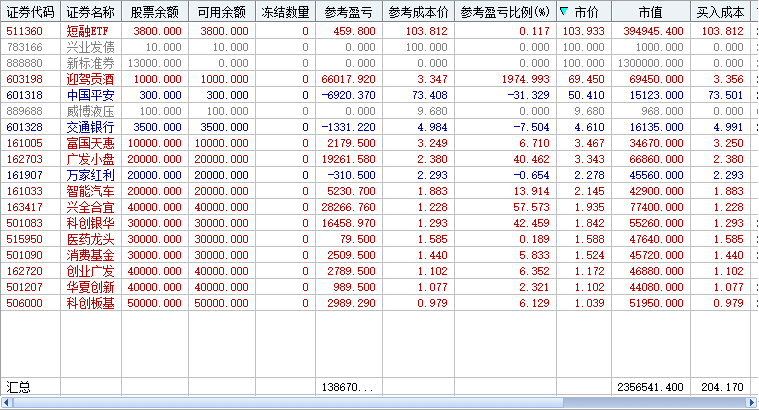Click security code 601328
The width and height of the screenshot is (759, 410).
coord(25,127)
